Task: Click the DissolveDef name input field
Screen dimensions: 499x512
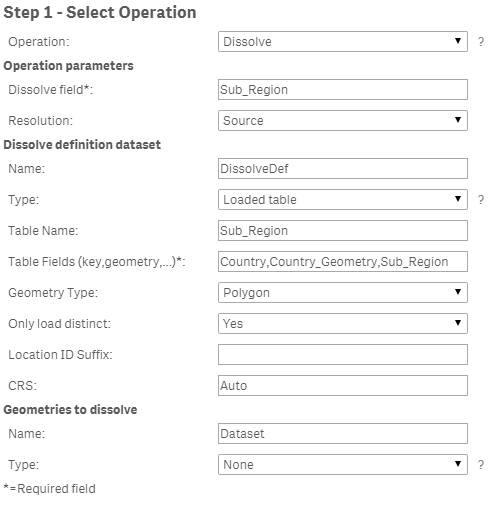Action: [343, 169]
